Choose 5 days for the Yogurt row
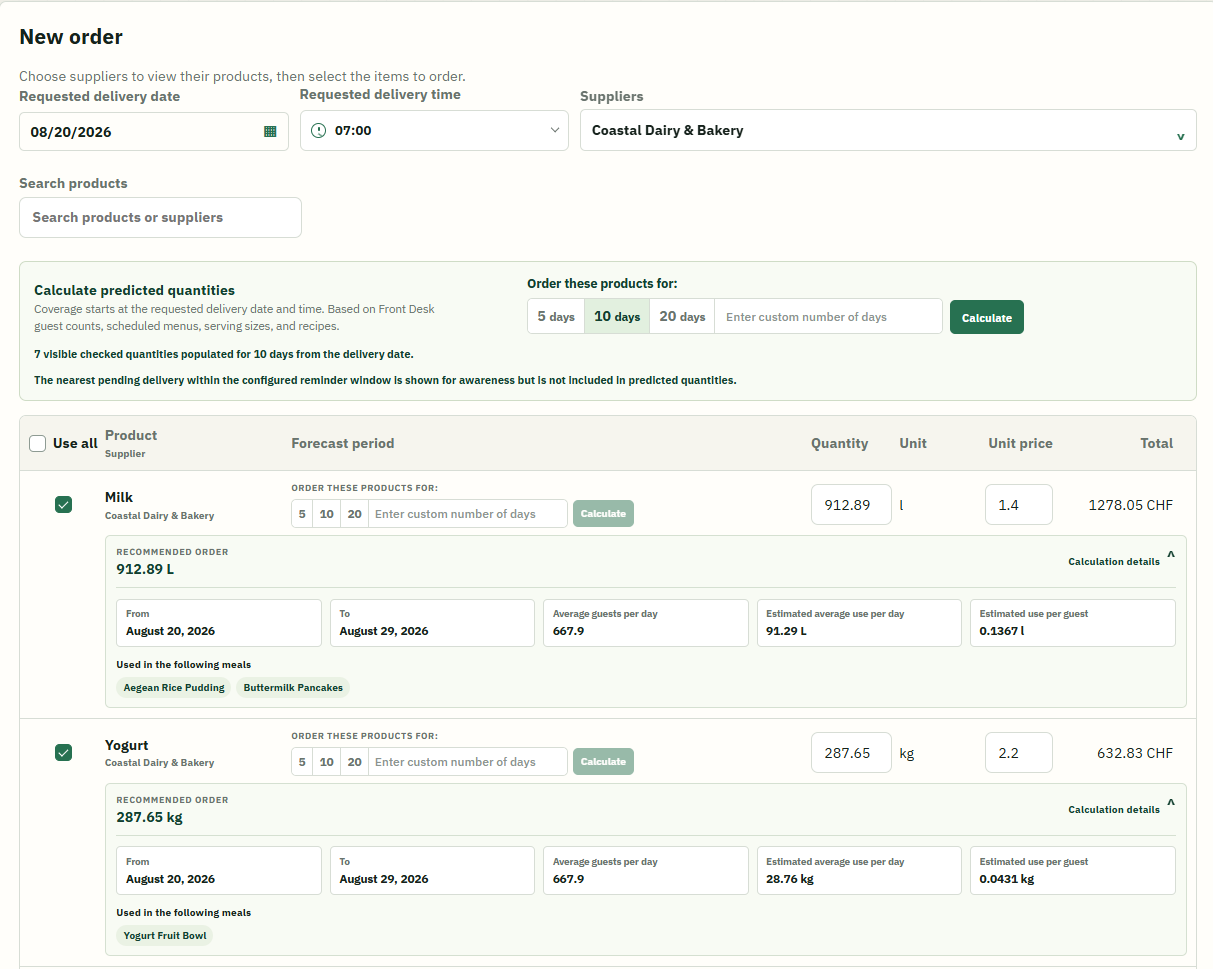 [302, 762]
